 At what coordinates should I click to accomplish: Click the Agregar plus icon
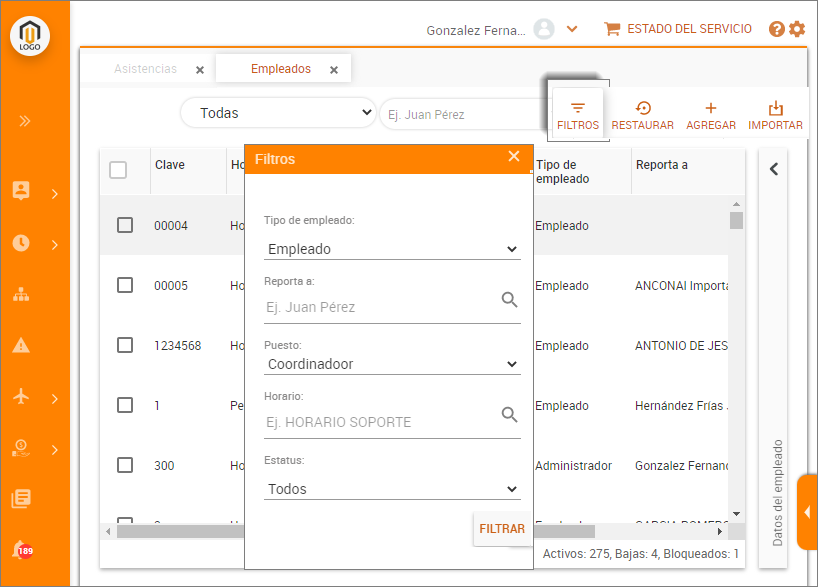pos(711,109)
